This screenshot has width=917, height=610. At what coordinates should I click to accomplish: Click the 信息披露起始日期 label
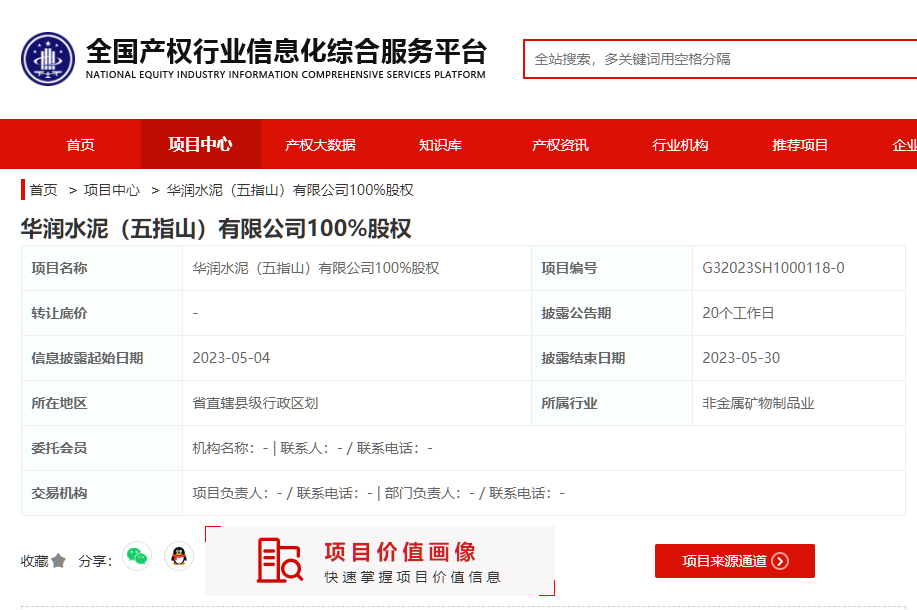pyautogui.click(x=87, y=358)
